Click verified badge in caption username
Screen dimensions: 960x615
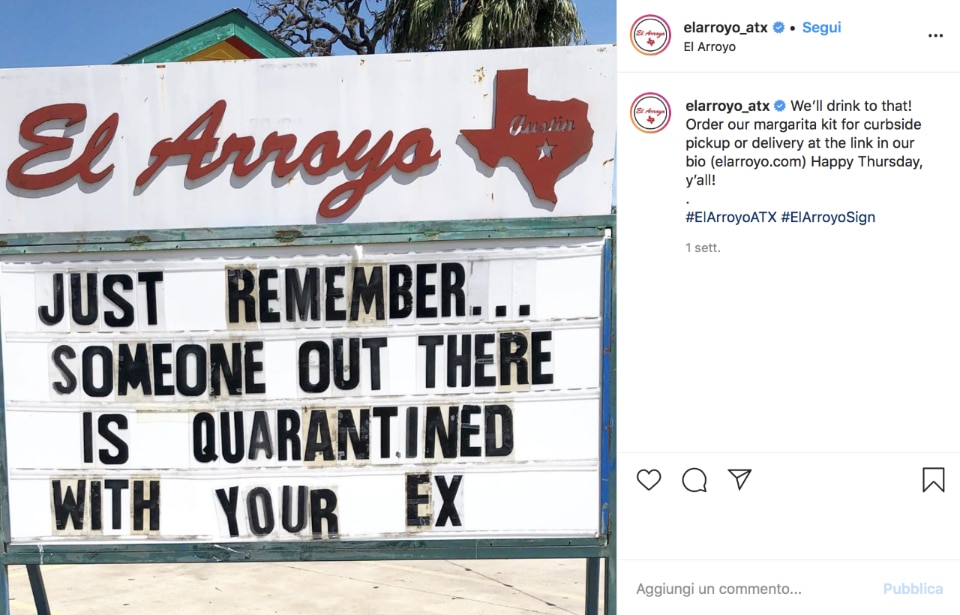pyautogui.click(x=780, y=106)
